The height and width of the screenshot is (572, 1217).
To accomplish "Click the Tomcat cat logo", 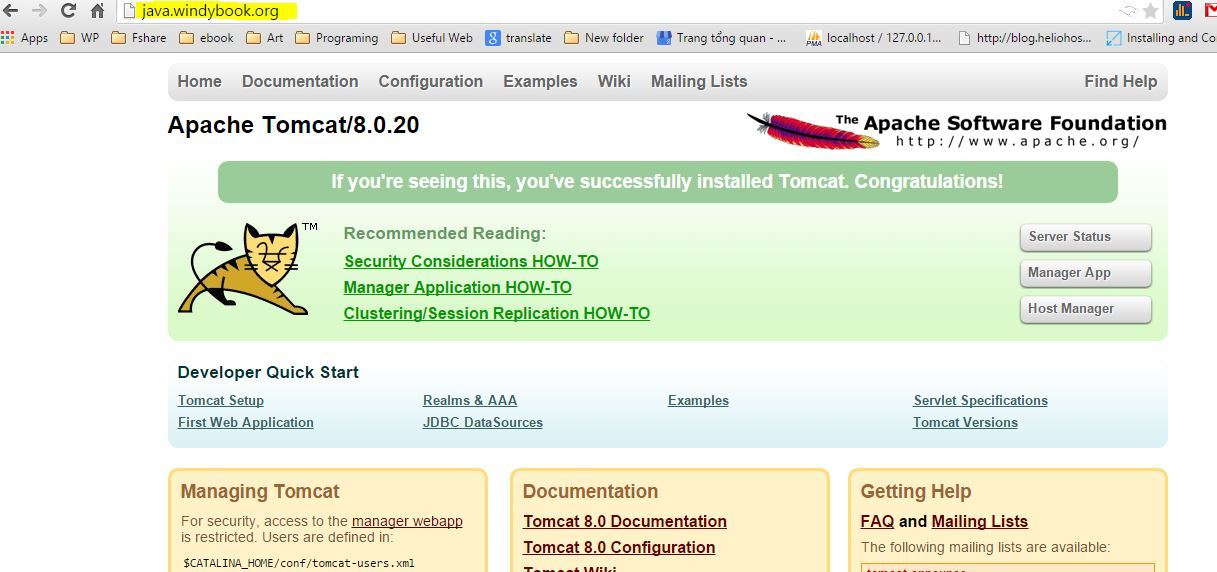I will click(x=245, y=269).
